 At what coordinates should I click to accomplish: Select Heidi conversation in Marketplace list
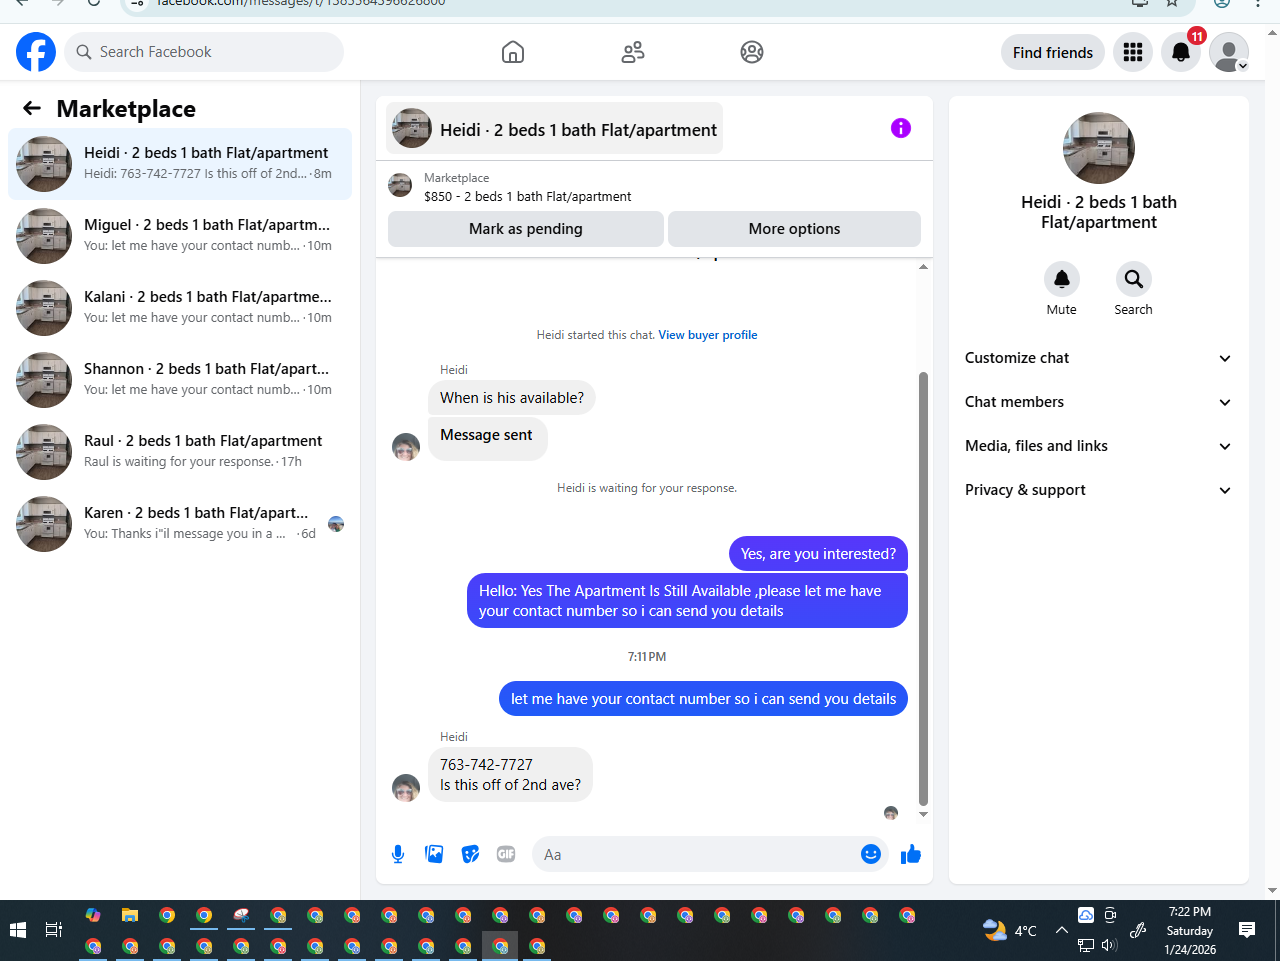pyautogui.click(x=180, y=164)
